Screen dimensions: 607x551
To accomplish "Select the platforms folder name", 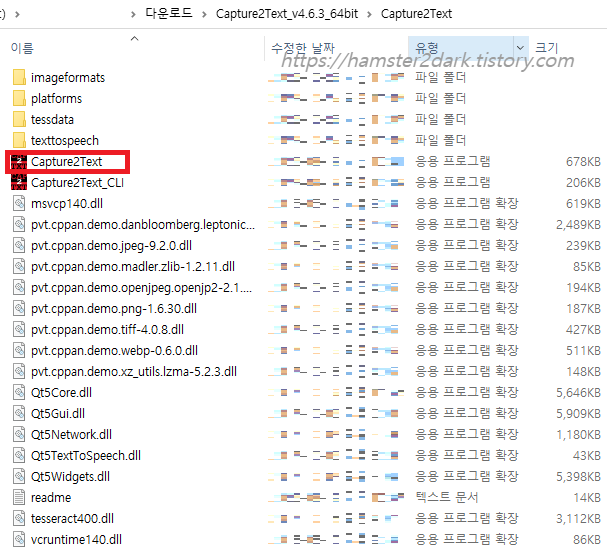I will point(57,98).
